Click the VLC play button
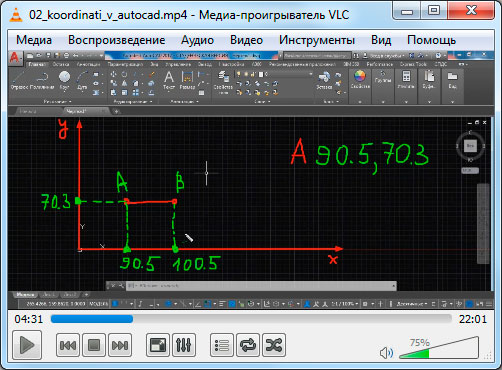Image resolution: width=502 pixels, height=370 pixels. coord(27,345)
